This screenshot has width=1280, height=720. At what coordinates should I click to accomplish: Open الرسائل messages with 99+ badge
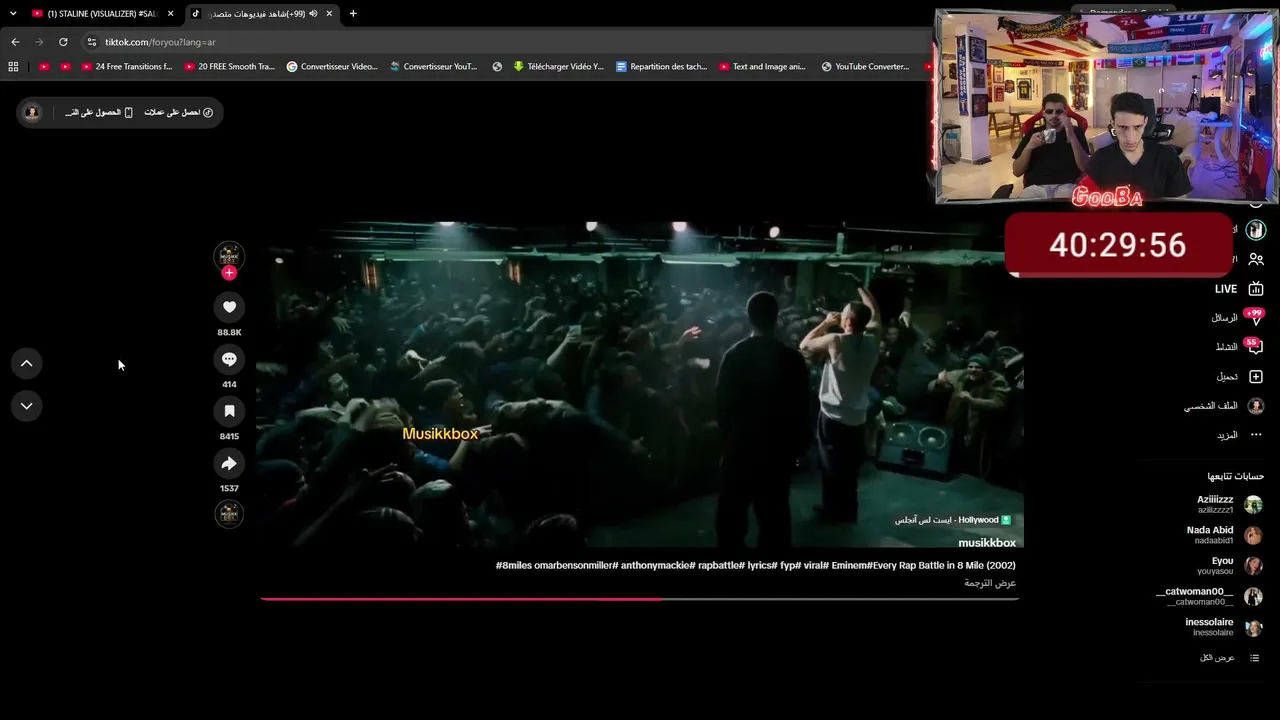(x=1238, y=318)
